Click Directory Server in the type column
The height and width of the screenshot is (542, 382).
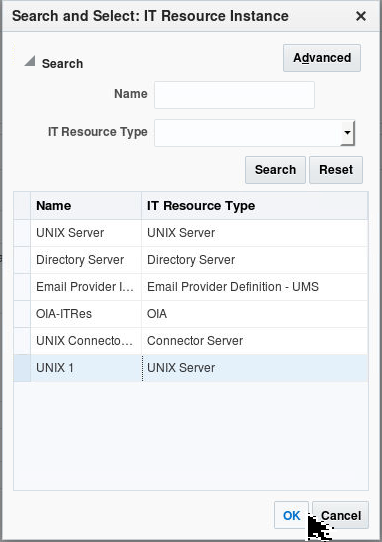pos(254,260)
